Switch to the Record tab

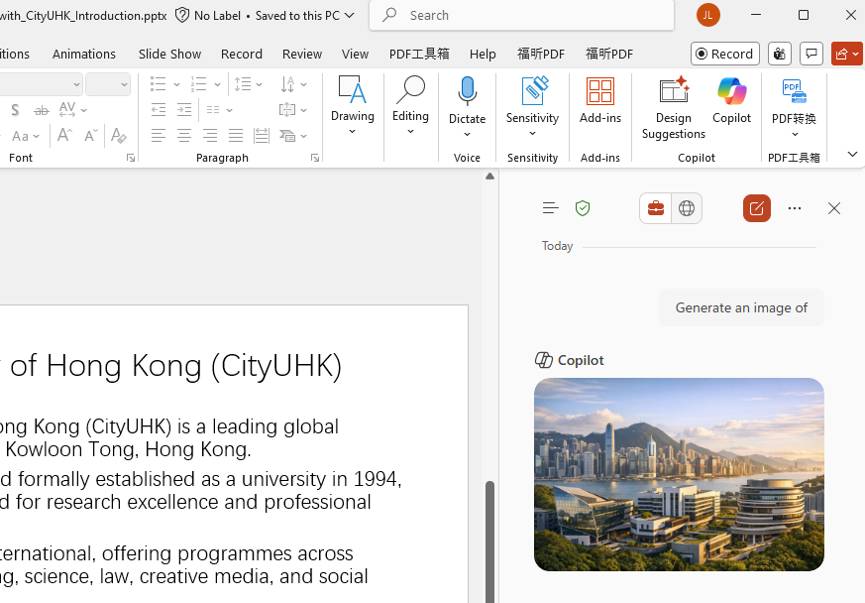pyautogui.click(x=242, y=54)
